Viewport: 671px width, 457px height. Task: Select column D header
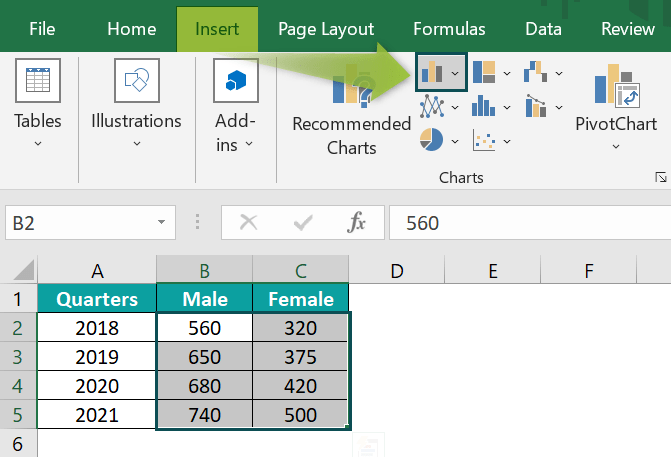(x=397, y=270)
